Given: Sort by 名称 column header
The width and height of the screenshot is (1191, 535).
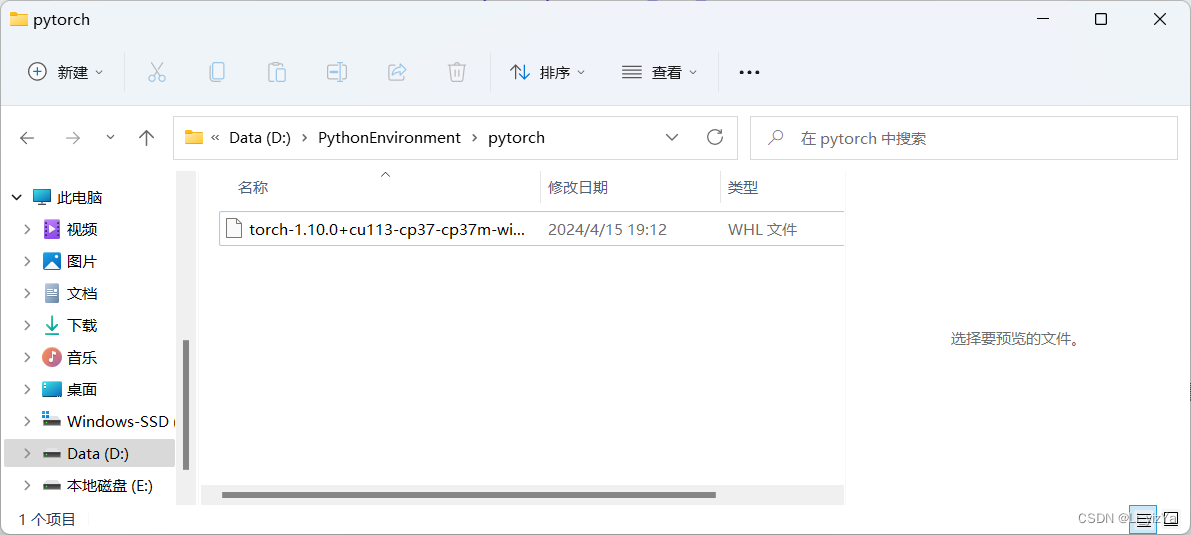Looking at the screenshot, I should pyautogui.click(x=253, y=188).
